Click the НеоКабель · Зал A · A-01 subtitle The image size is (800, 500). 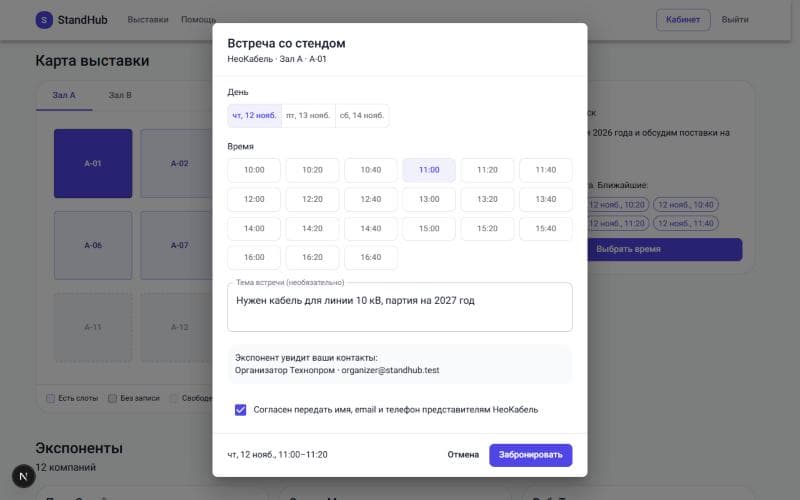(x=277, y=59)
